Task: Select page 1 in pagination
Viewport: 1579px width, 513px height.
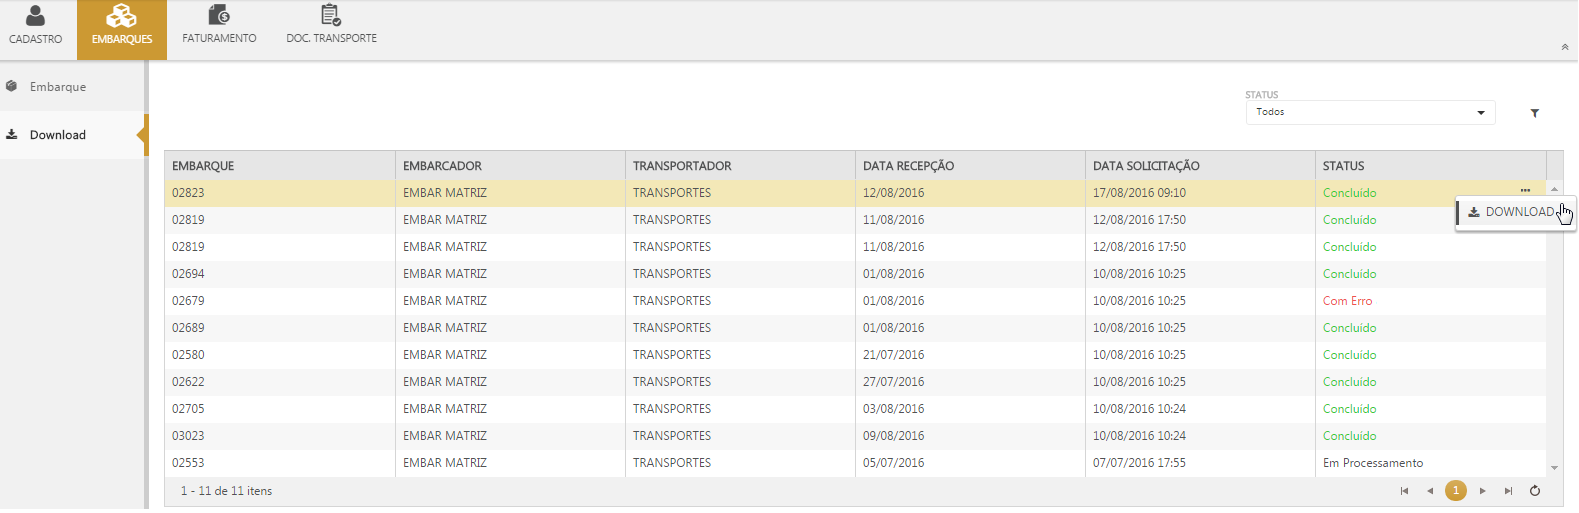Action: (1456, 491)
